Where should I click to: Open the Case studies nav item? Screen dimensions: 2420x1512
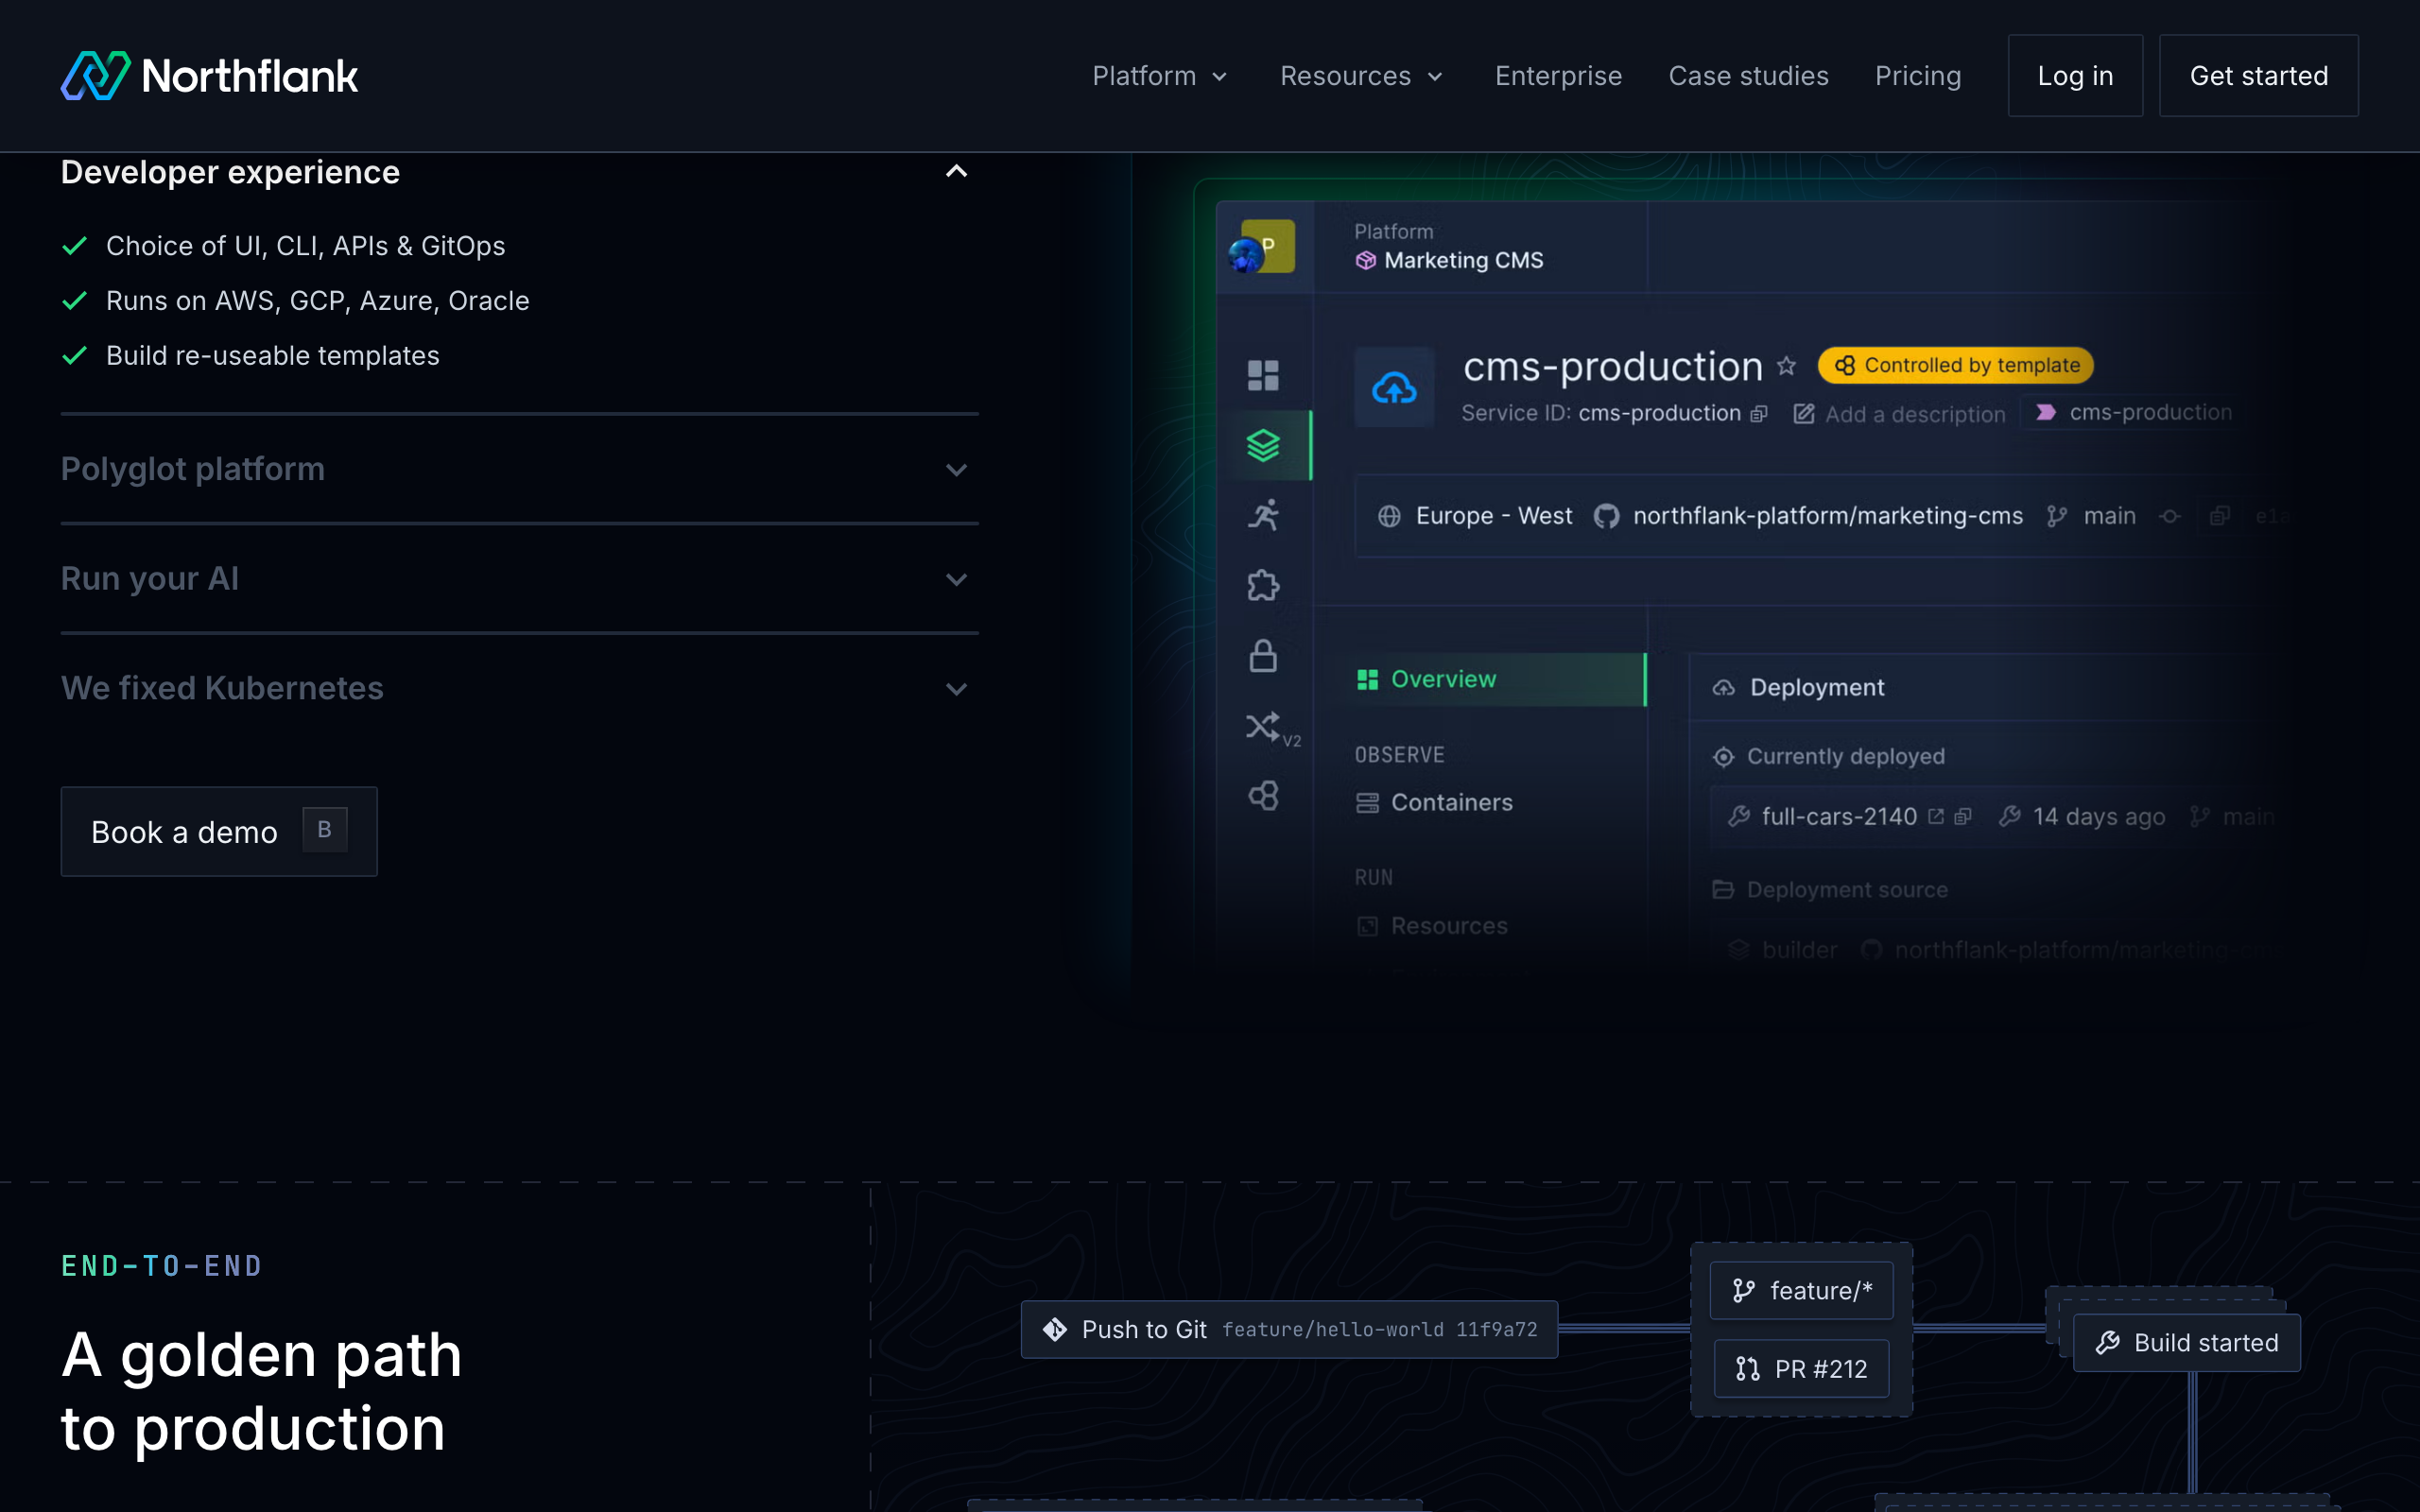point(1748,76)
